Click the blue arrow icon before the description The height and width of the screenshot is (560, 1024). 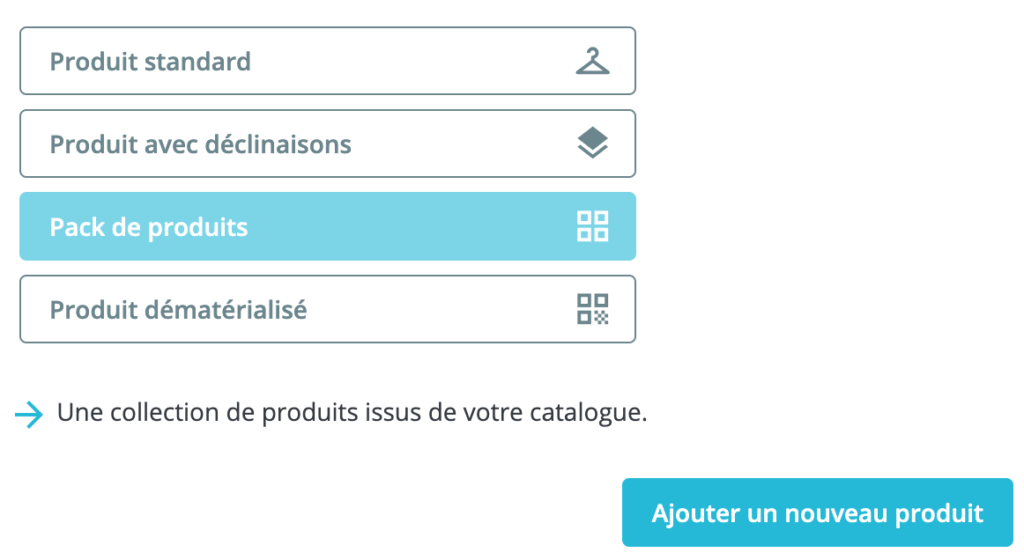(x=30, y=414)
